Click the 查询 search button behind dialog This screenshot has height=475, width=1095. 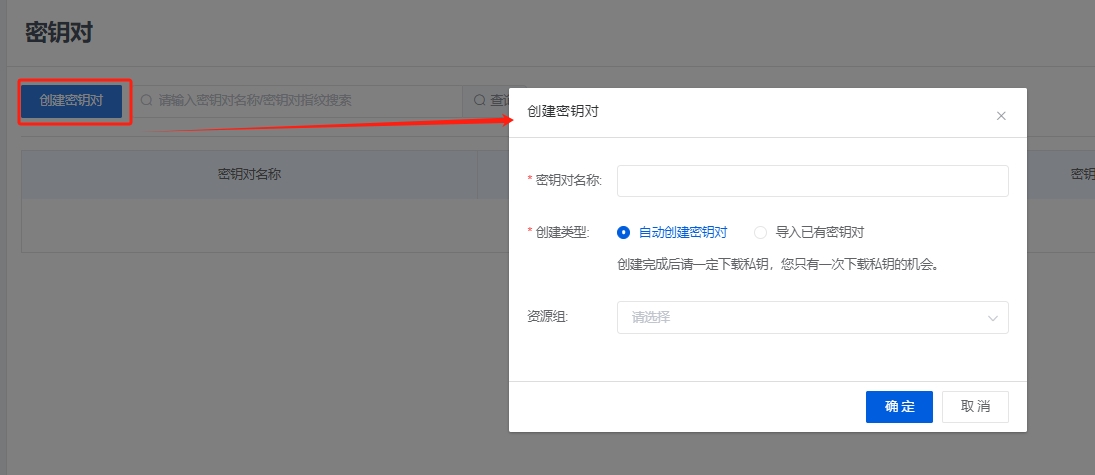tap(487, 101)
